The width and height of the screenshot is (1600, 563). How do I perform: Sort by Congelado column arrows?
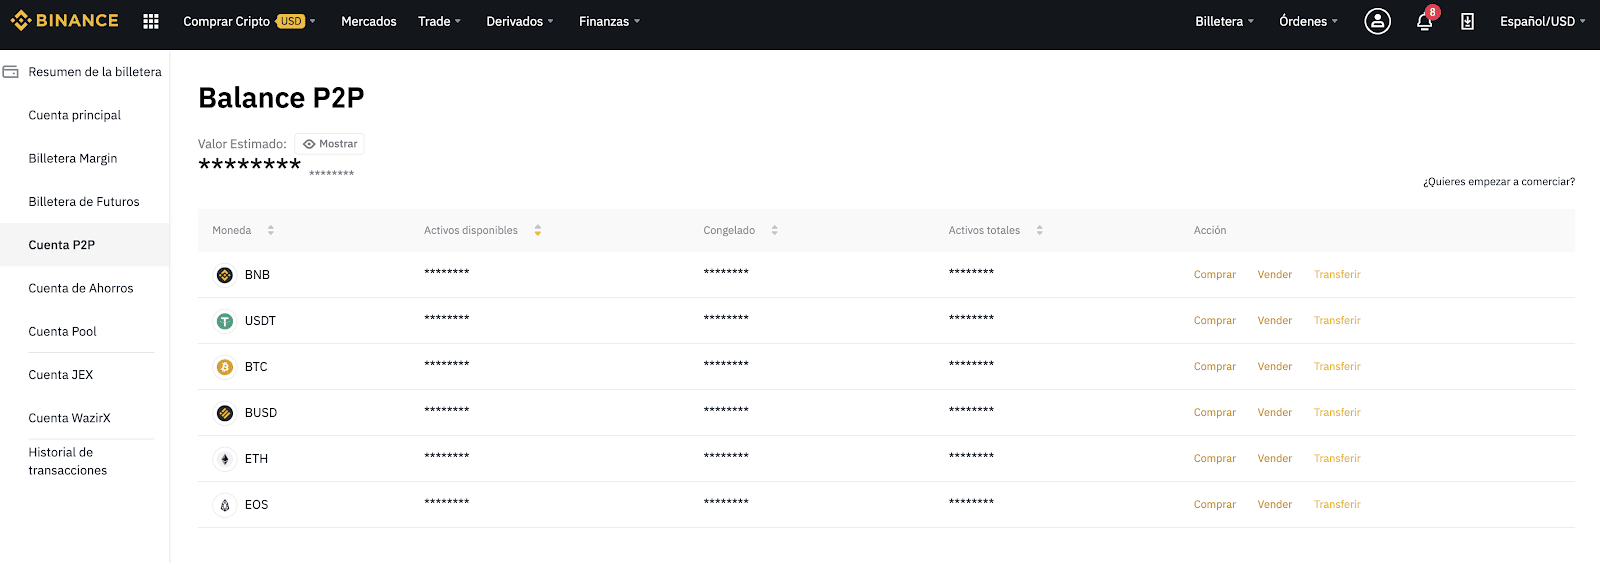[x=774, y=230]
